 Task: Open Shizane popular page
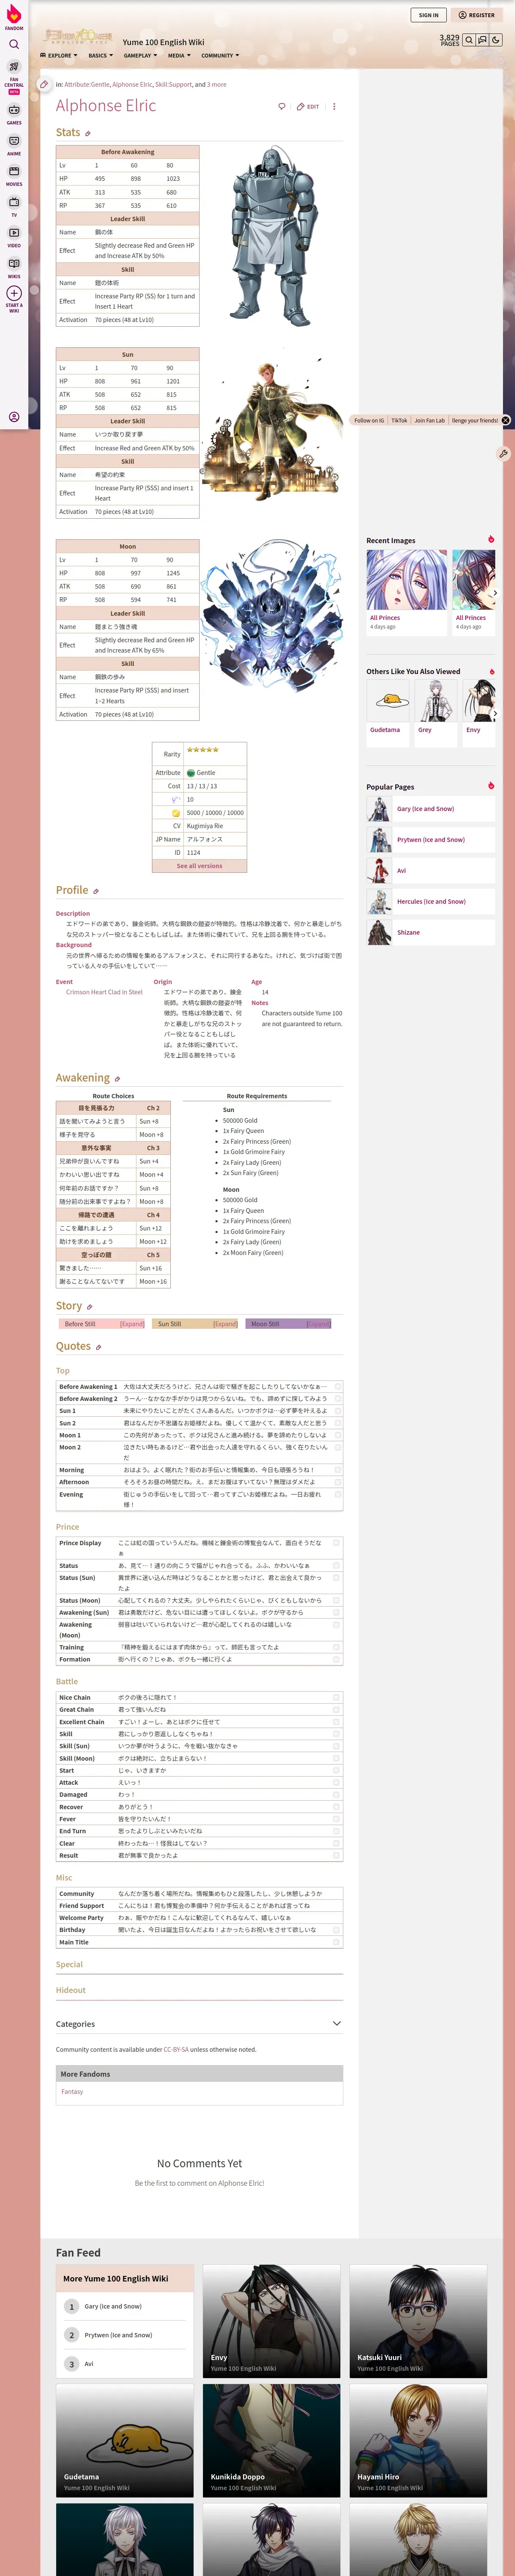point(408,932)
